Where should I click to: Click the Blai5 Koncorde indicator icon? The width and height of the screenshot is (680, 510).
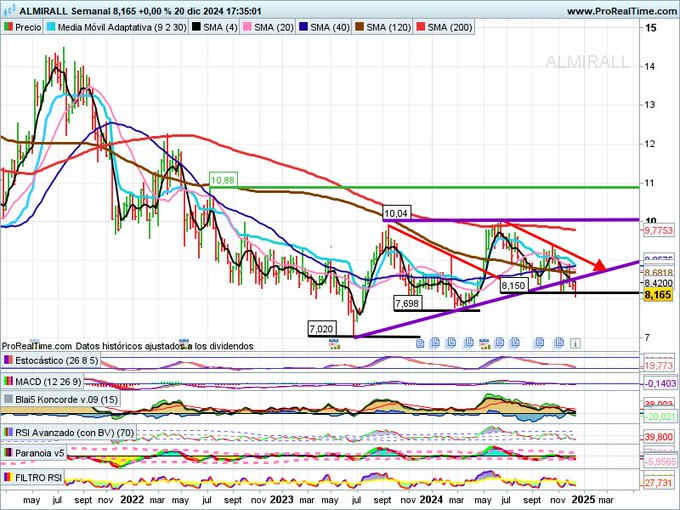[x=8, y=399]
